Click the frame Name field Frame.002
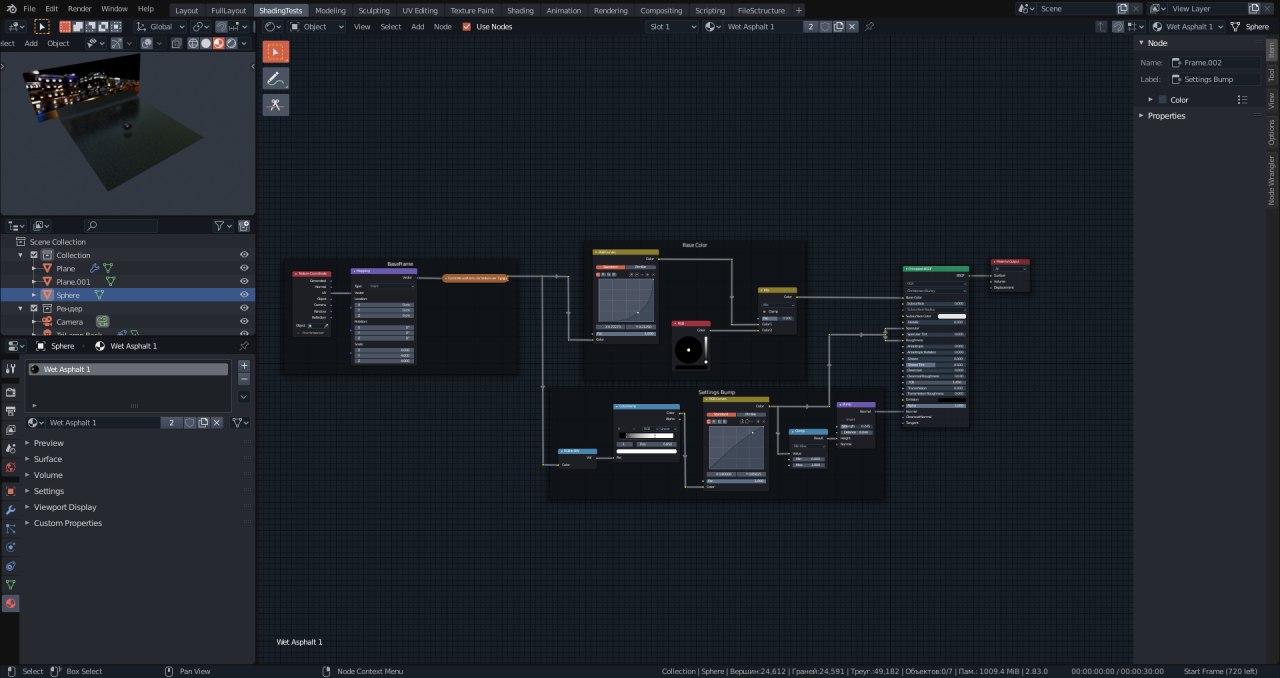The image size is (1280, 678). click(x=1213, y=62)
